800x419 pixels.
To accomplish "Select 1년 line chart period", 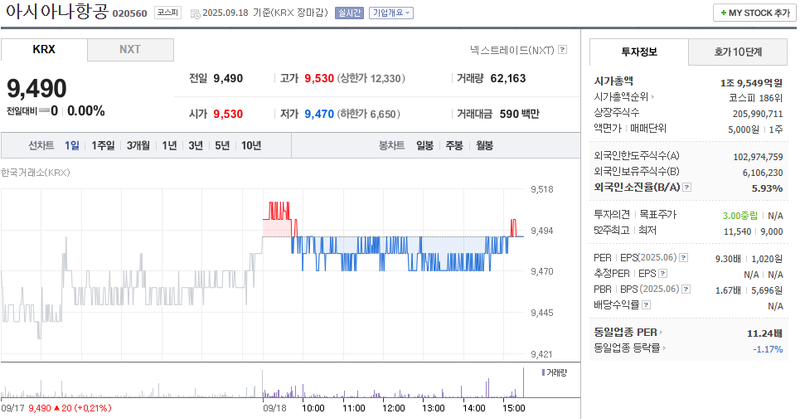I will 169,145.
